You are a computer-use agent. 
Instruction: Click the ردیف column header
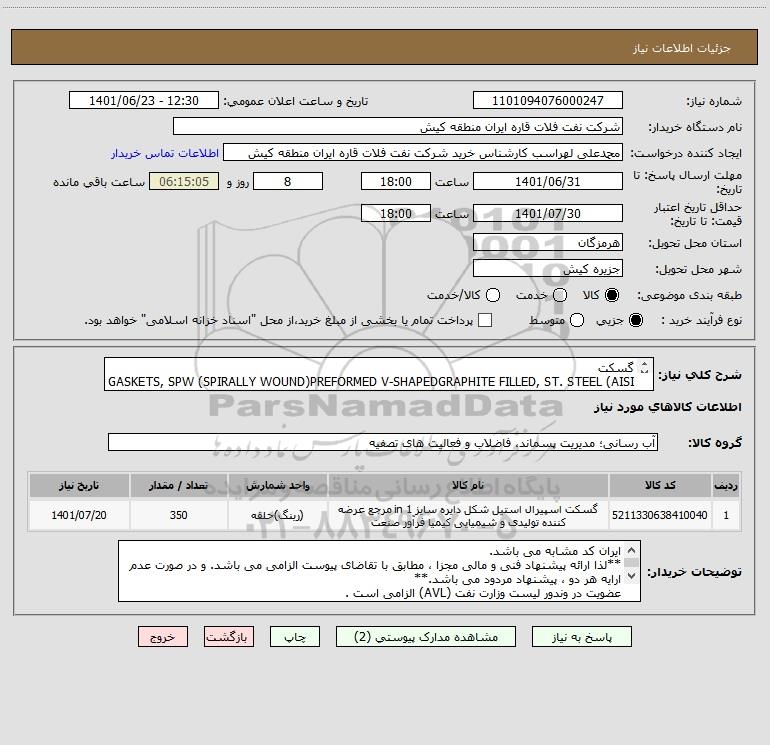726,485
